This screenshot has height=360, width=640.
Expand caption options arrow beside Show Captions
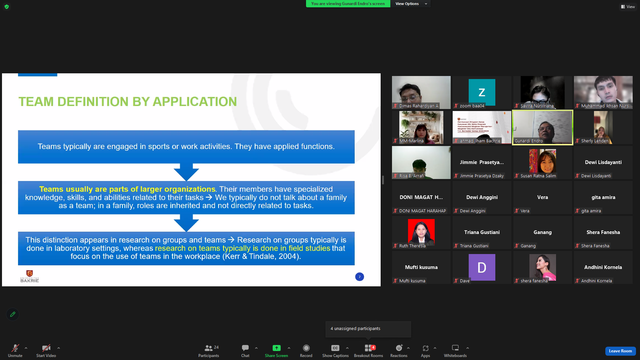347,348
